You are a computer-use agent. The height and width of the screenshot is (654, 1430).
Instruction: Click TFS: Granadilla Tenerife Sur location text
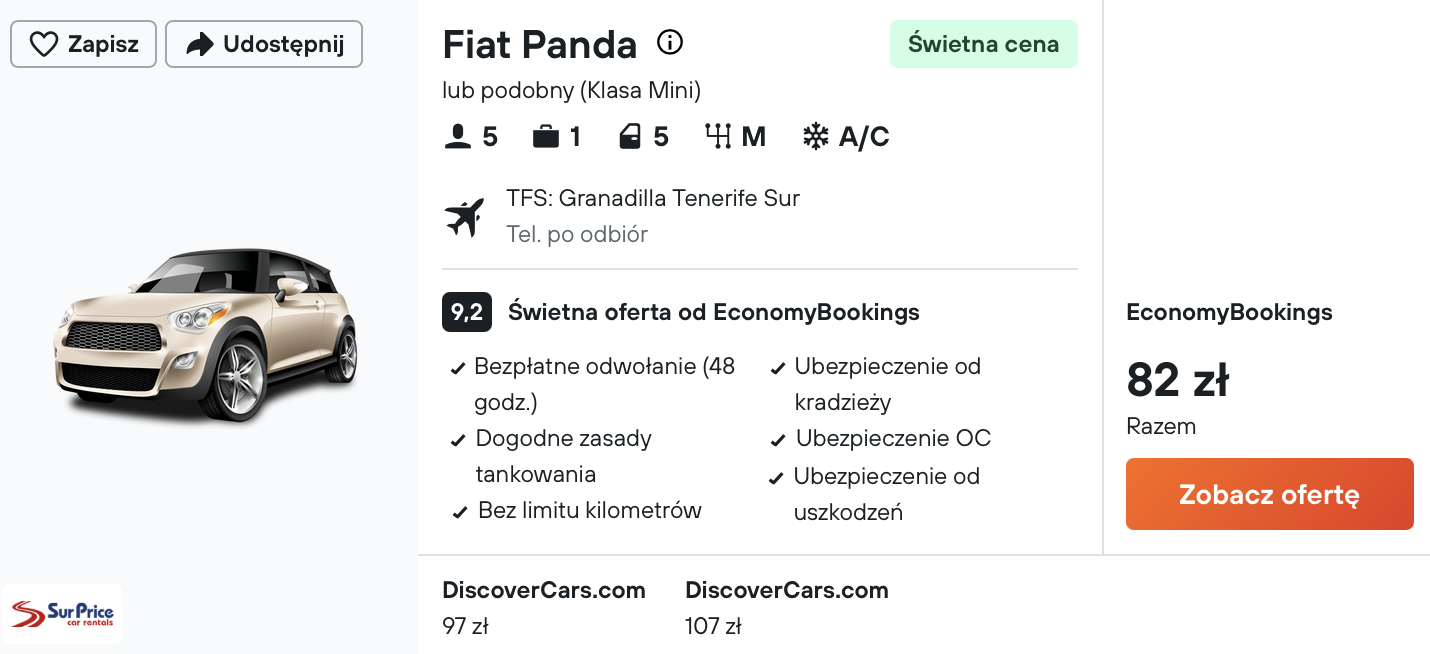[653, 198]
